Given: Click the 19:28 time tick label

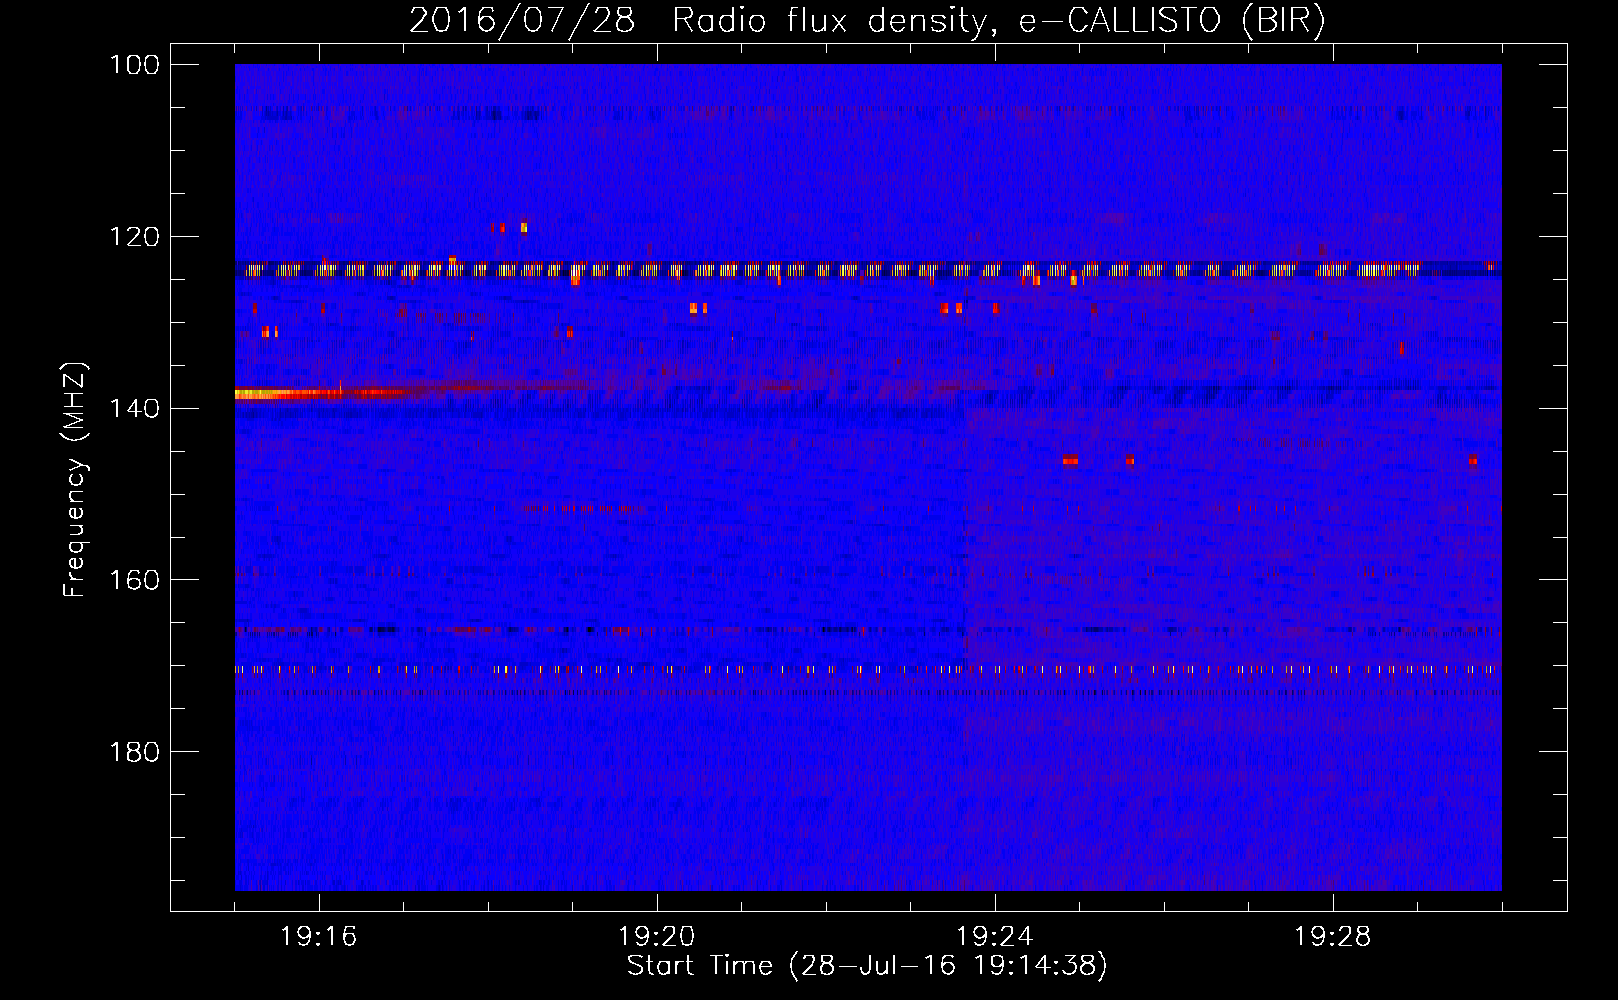Looking at the screenshot, I should pyautogui.click(x=1333, y=937).
